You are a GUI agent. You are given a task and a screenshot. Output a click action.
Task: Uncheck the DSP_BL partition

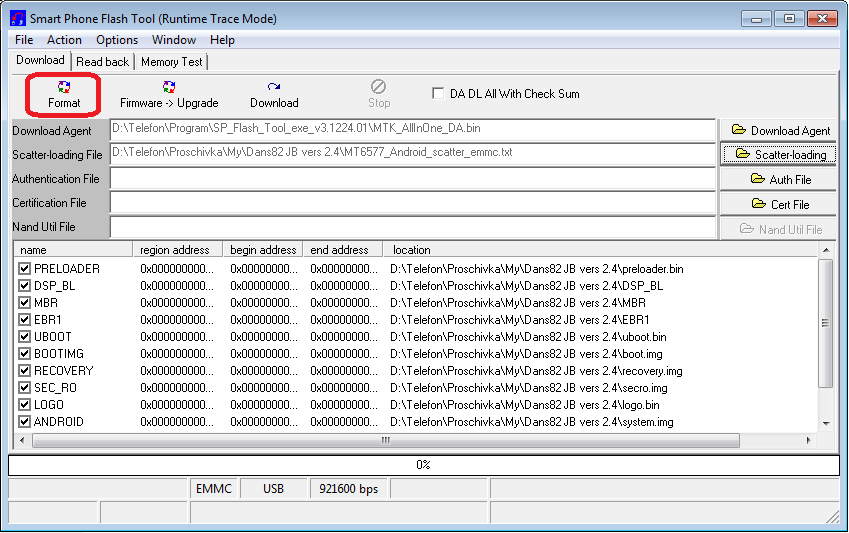tap(24, 285)
